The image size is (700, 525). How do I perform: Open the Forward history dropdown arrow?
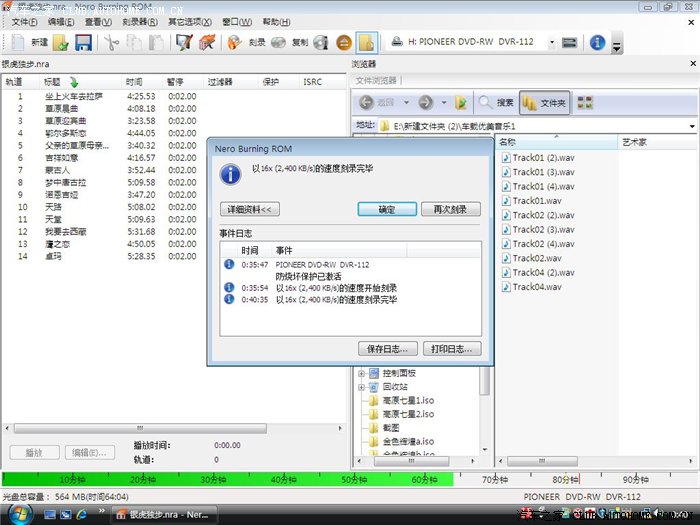coord(444,103)
